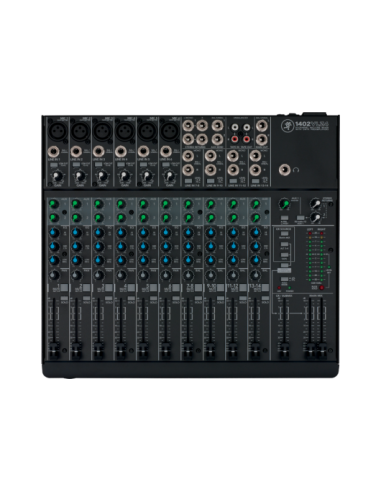This screenshot has height=492, width=381.
Task: Click the 13-14 channel fader
Action: tap(255, 350)
